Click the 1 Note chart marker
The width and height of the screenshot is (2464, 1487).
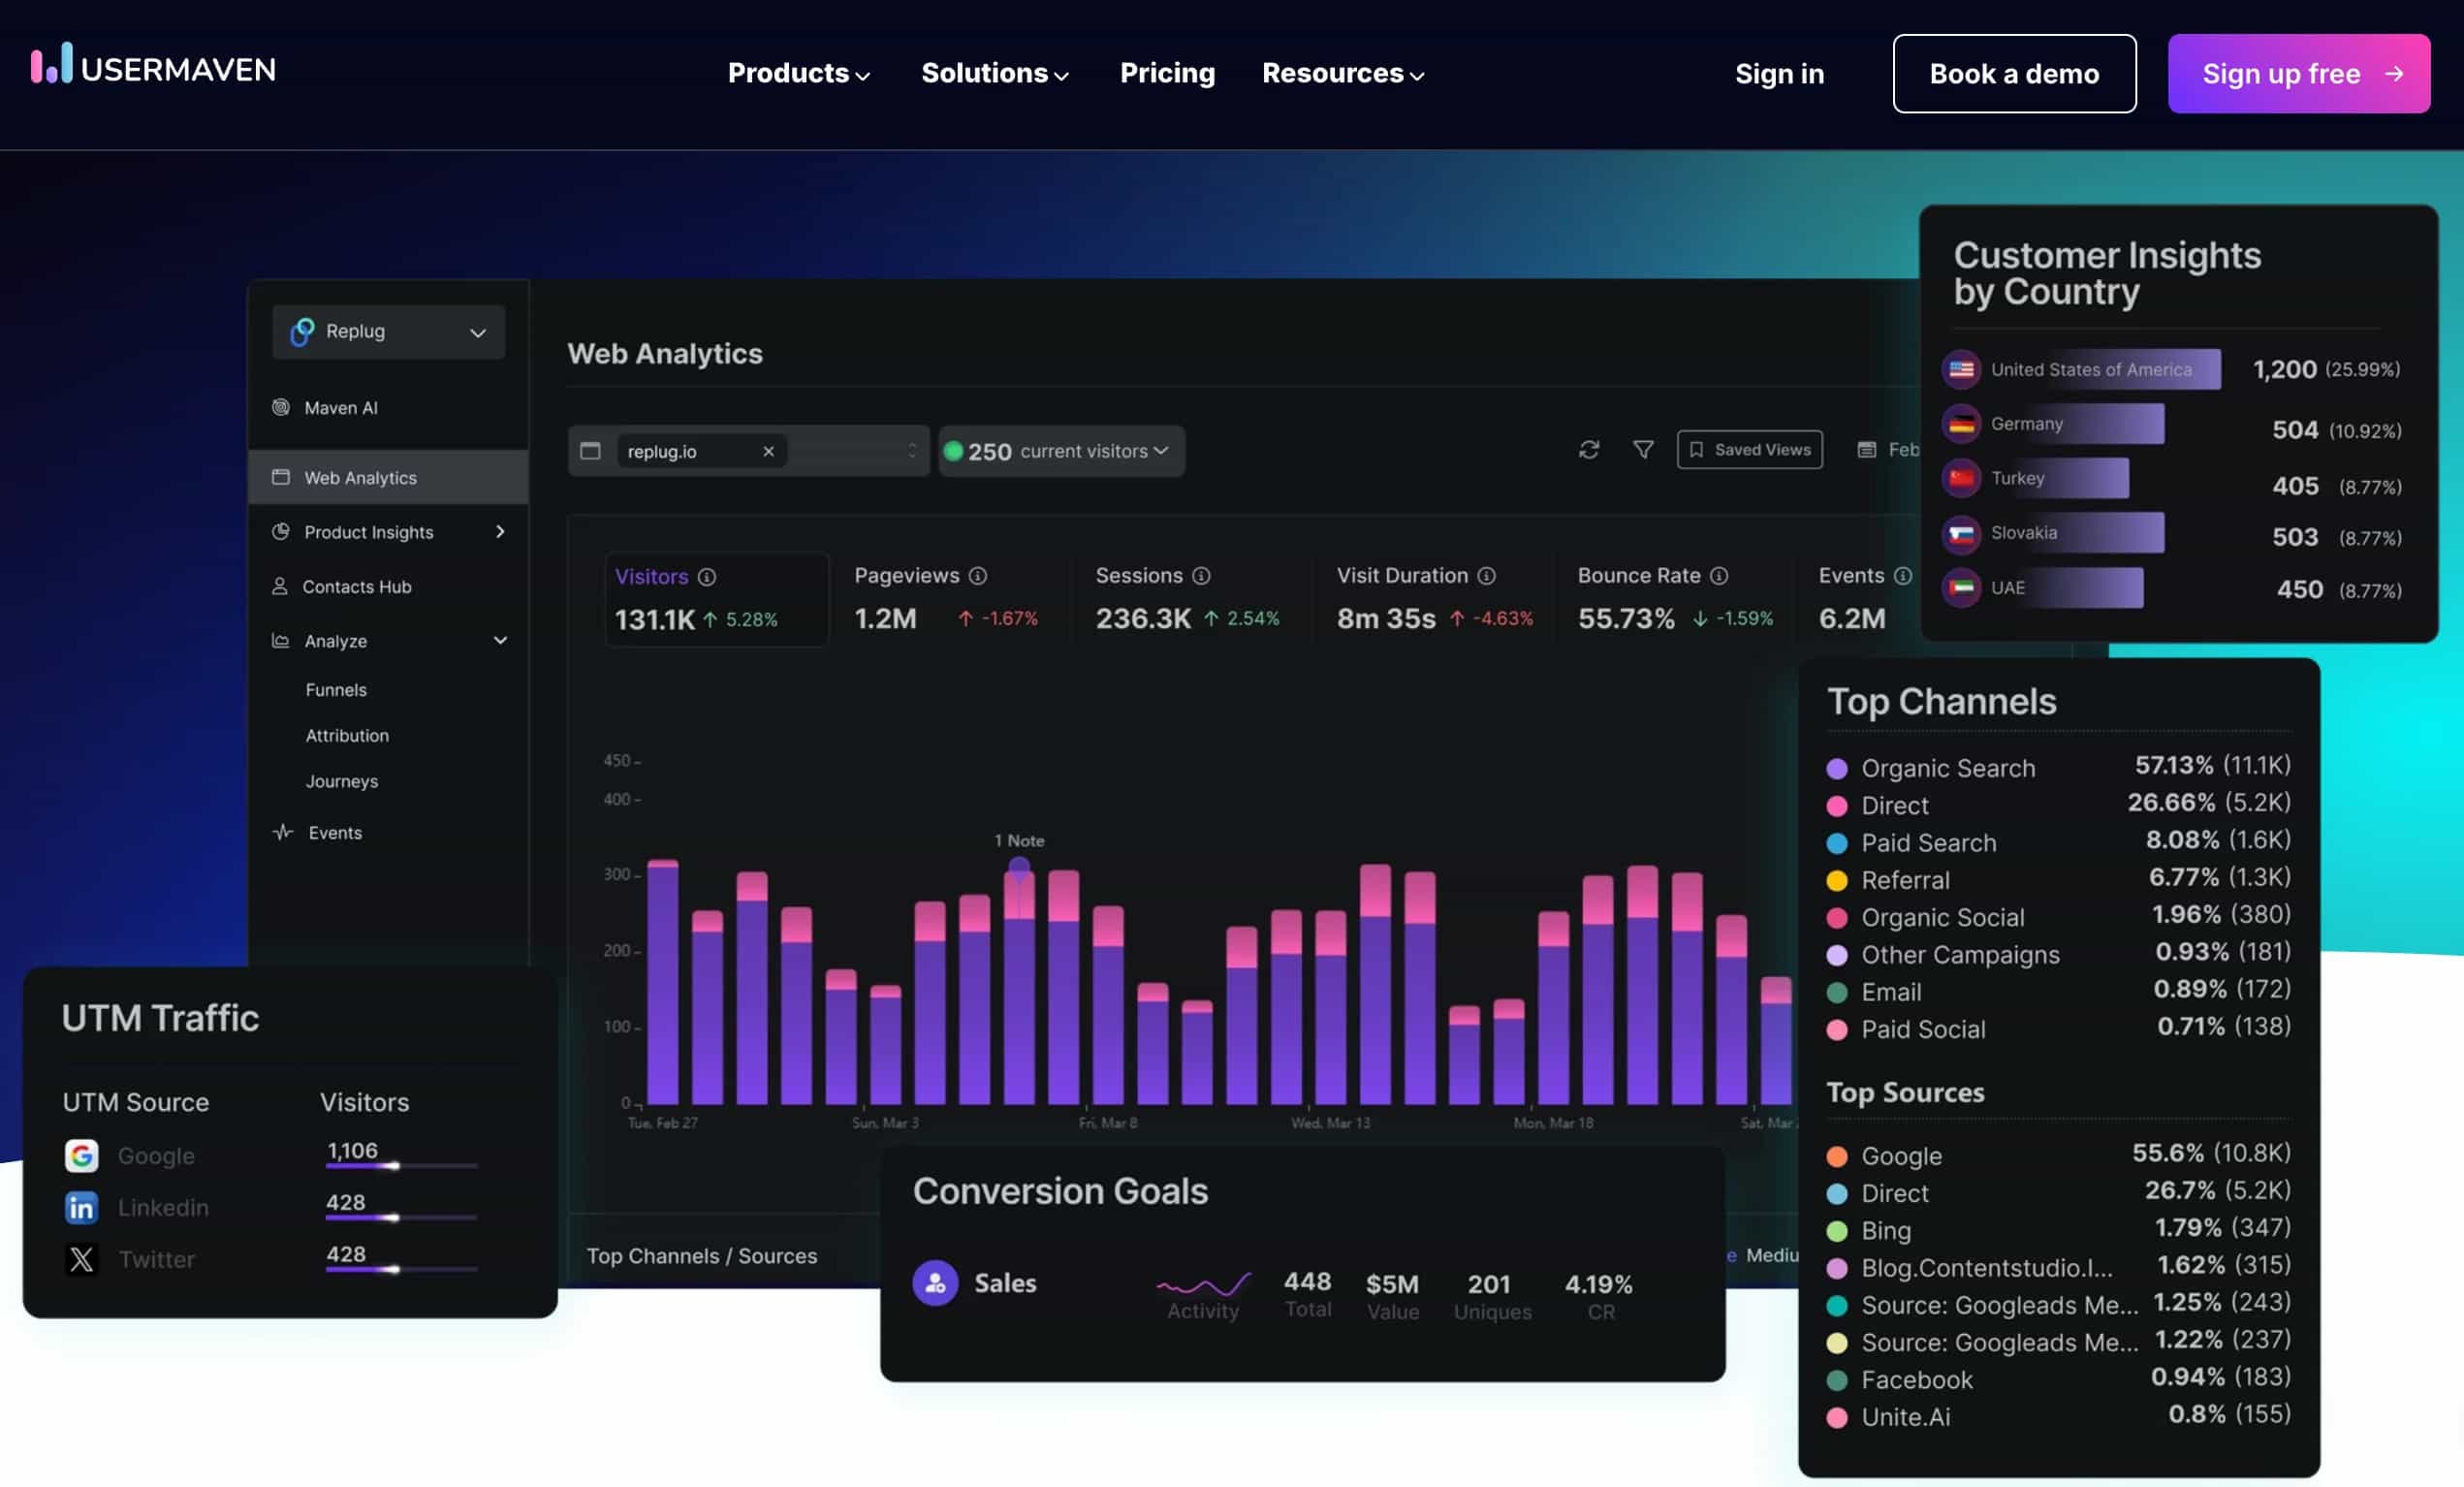(1018, 866)
